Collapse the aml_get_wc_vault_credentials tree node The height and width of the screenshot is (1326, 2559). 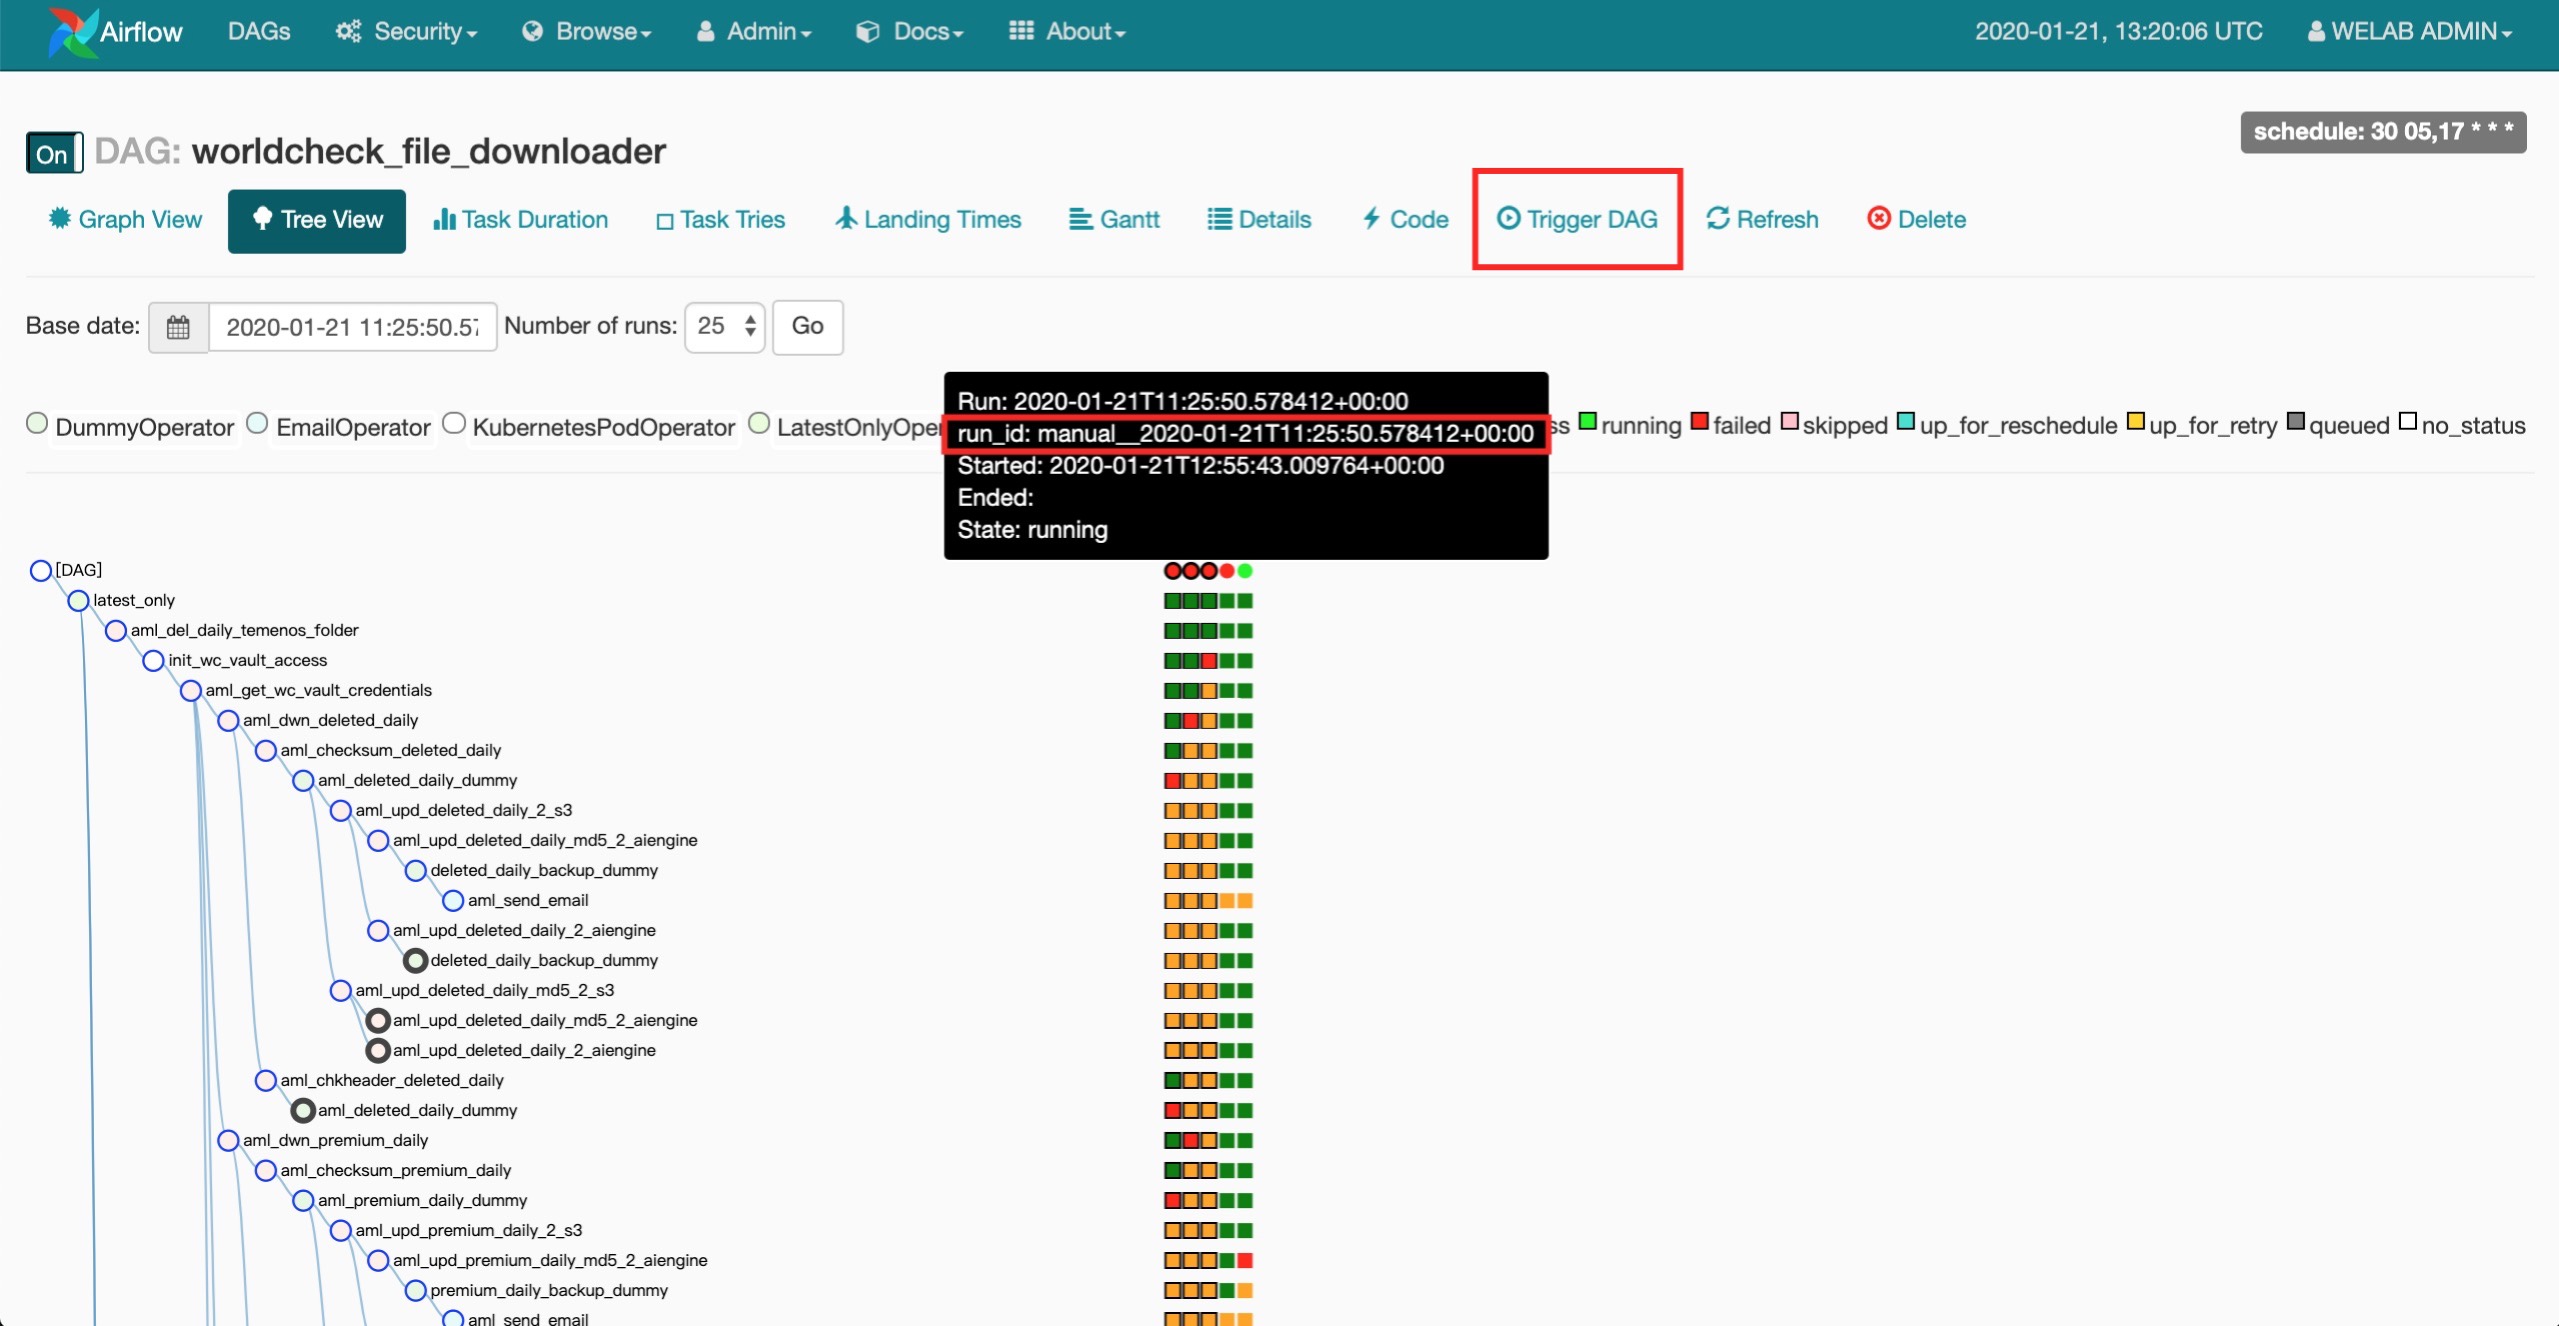[190, 691]
